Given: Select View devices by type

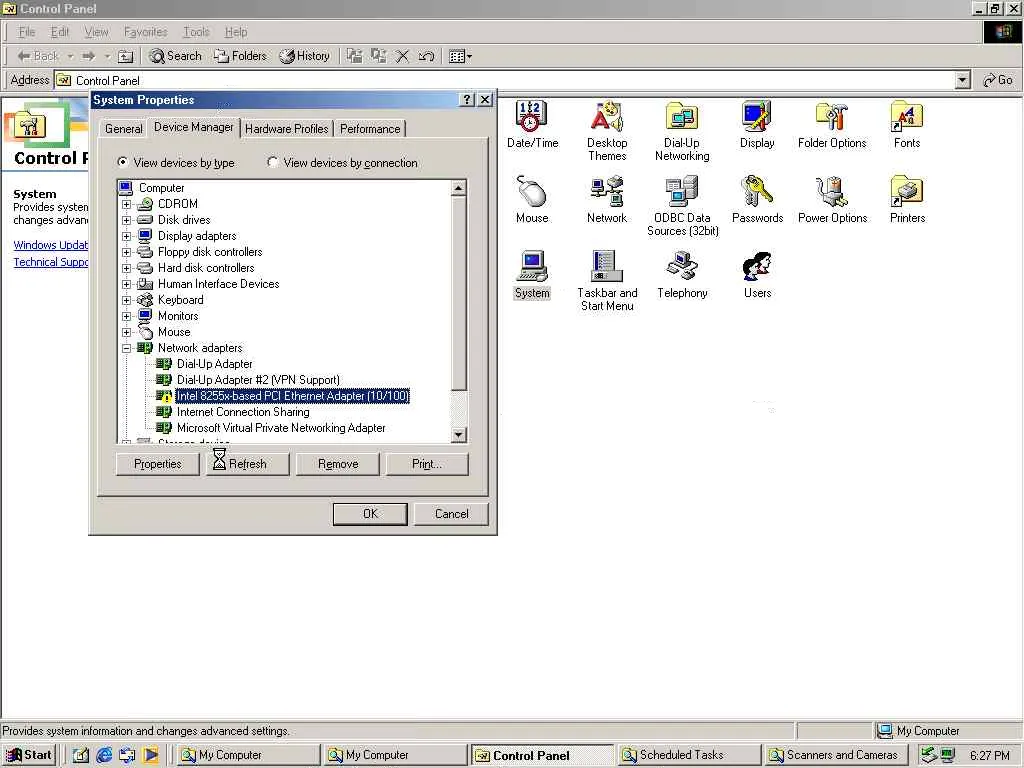Looking at the screenshot, I should click(176, 163).
